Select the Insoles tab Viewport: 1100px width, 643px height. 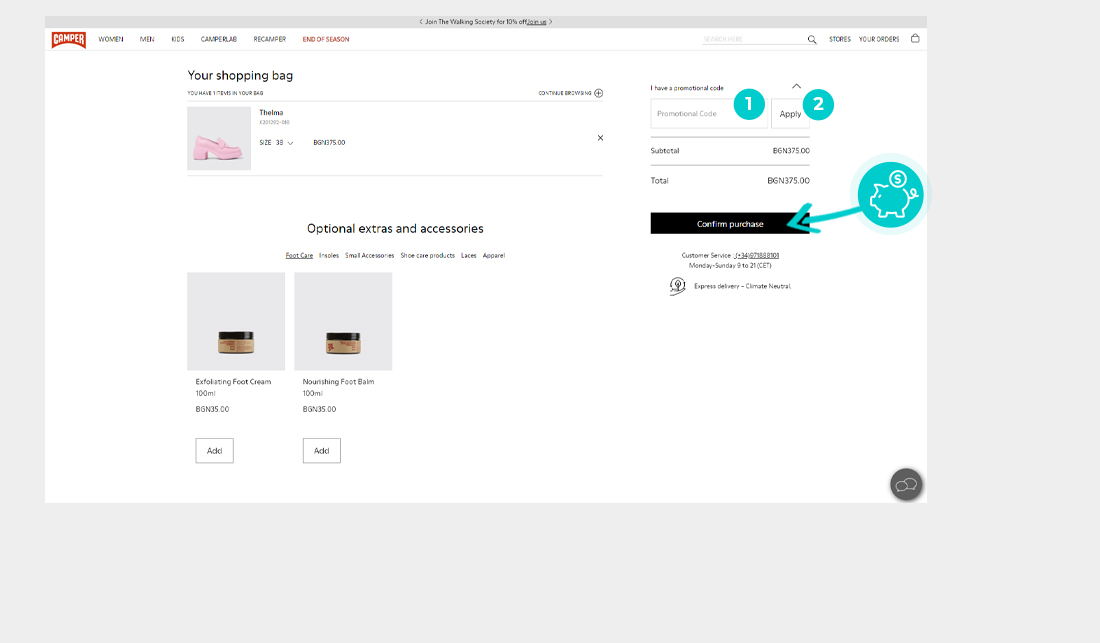point(329,255)
